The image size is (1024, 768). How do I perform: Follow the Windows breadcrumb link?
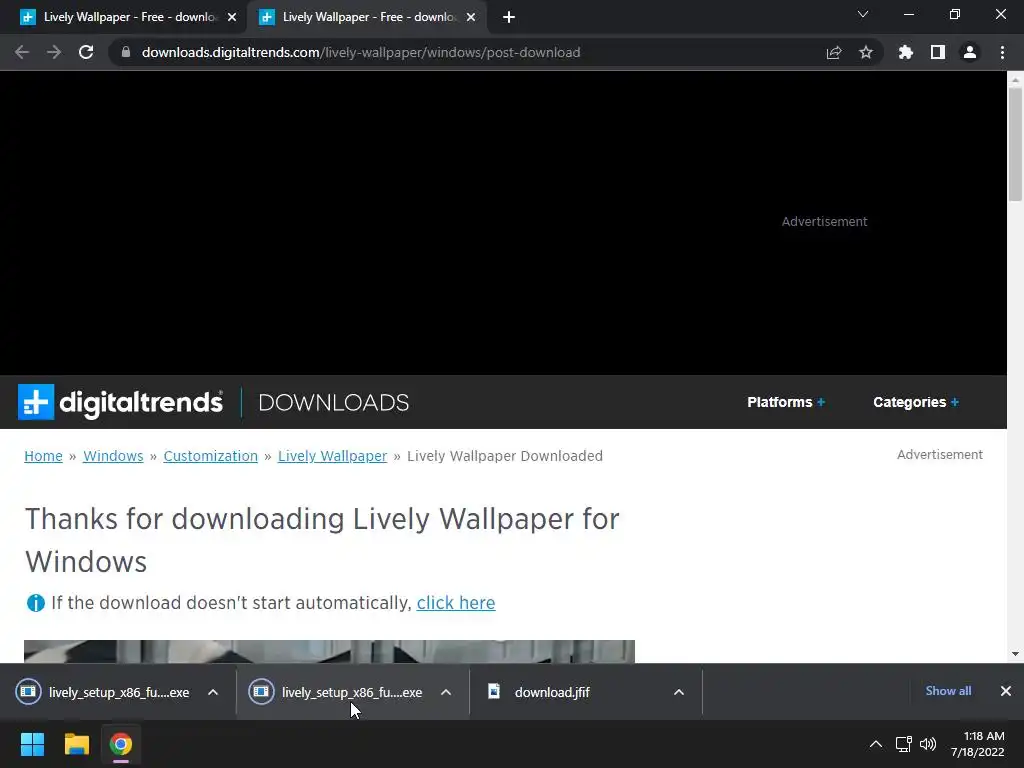pos(113,456)
